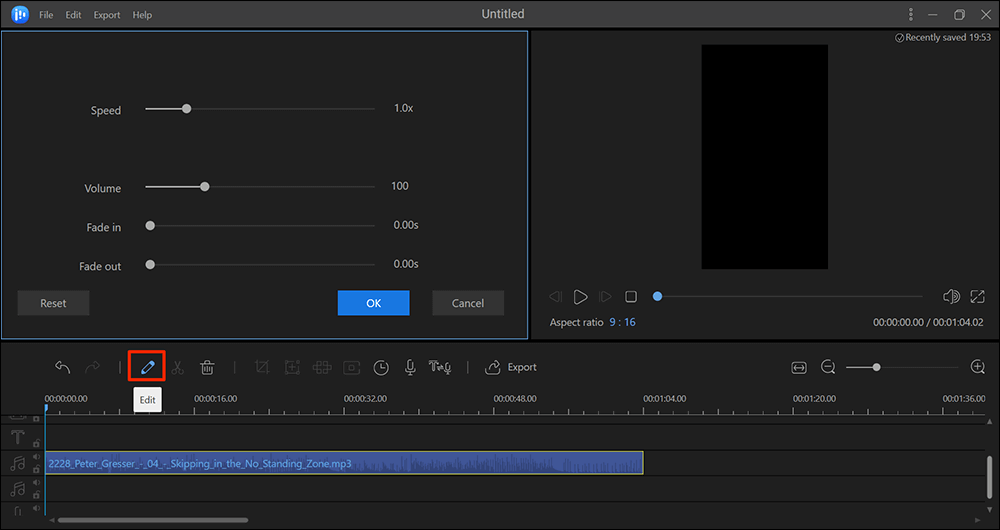1000x530 pixels.
Task: Toggle preview volume speaker icon
Action: point(951,297)
